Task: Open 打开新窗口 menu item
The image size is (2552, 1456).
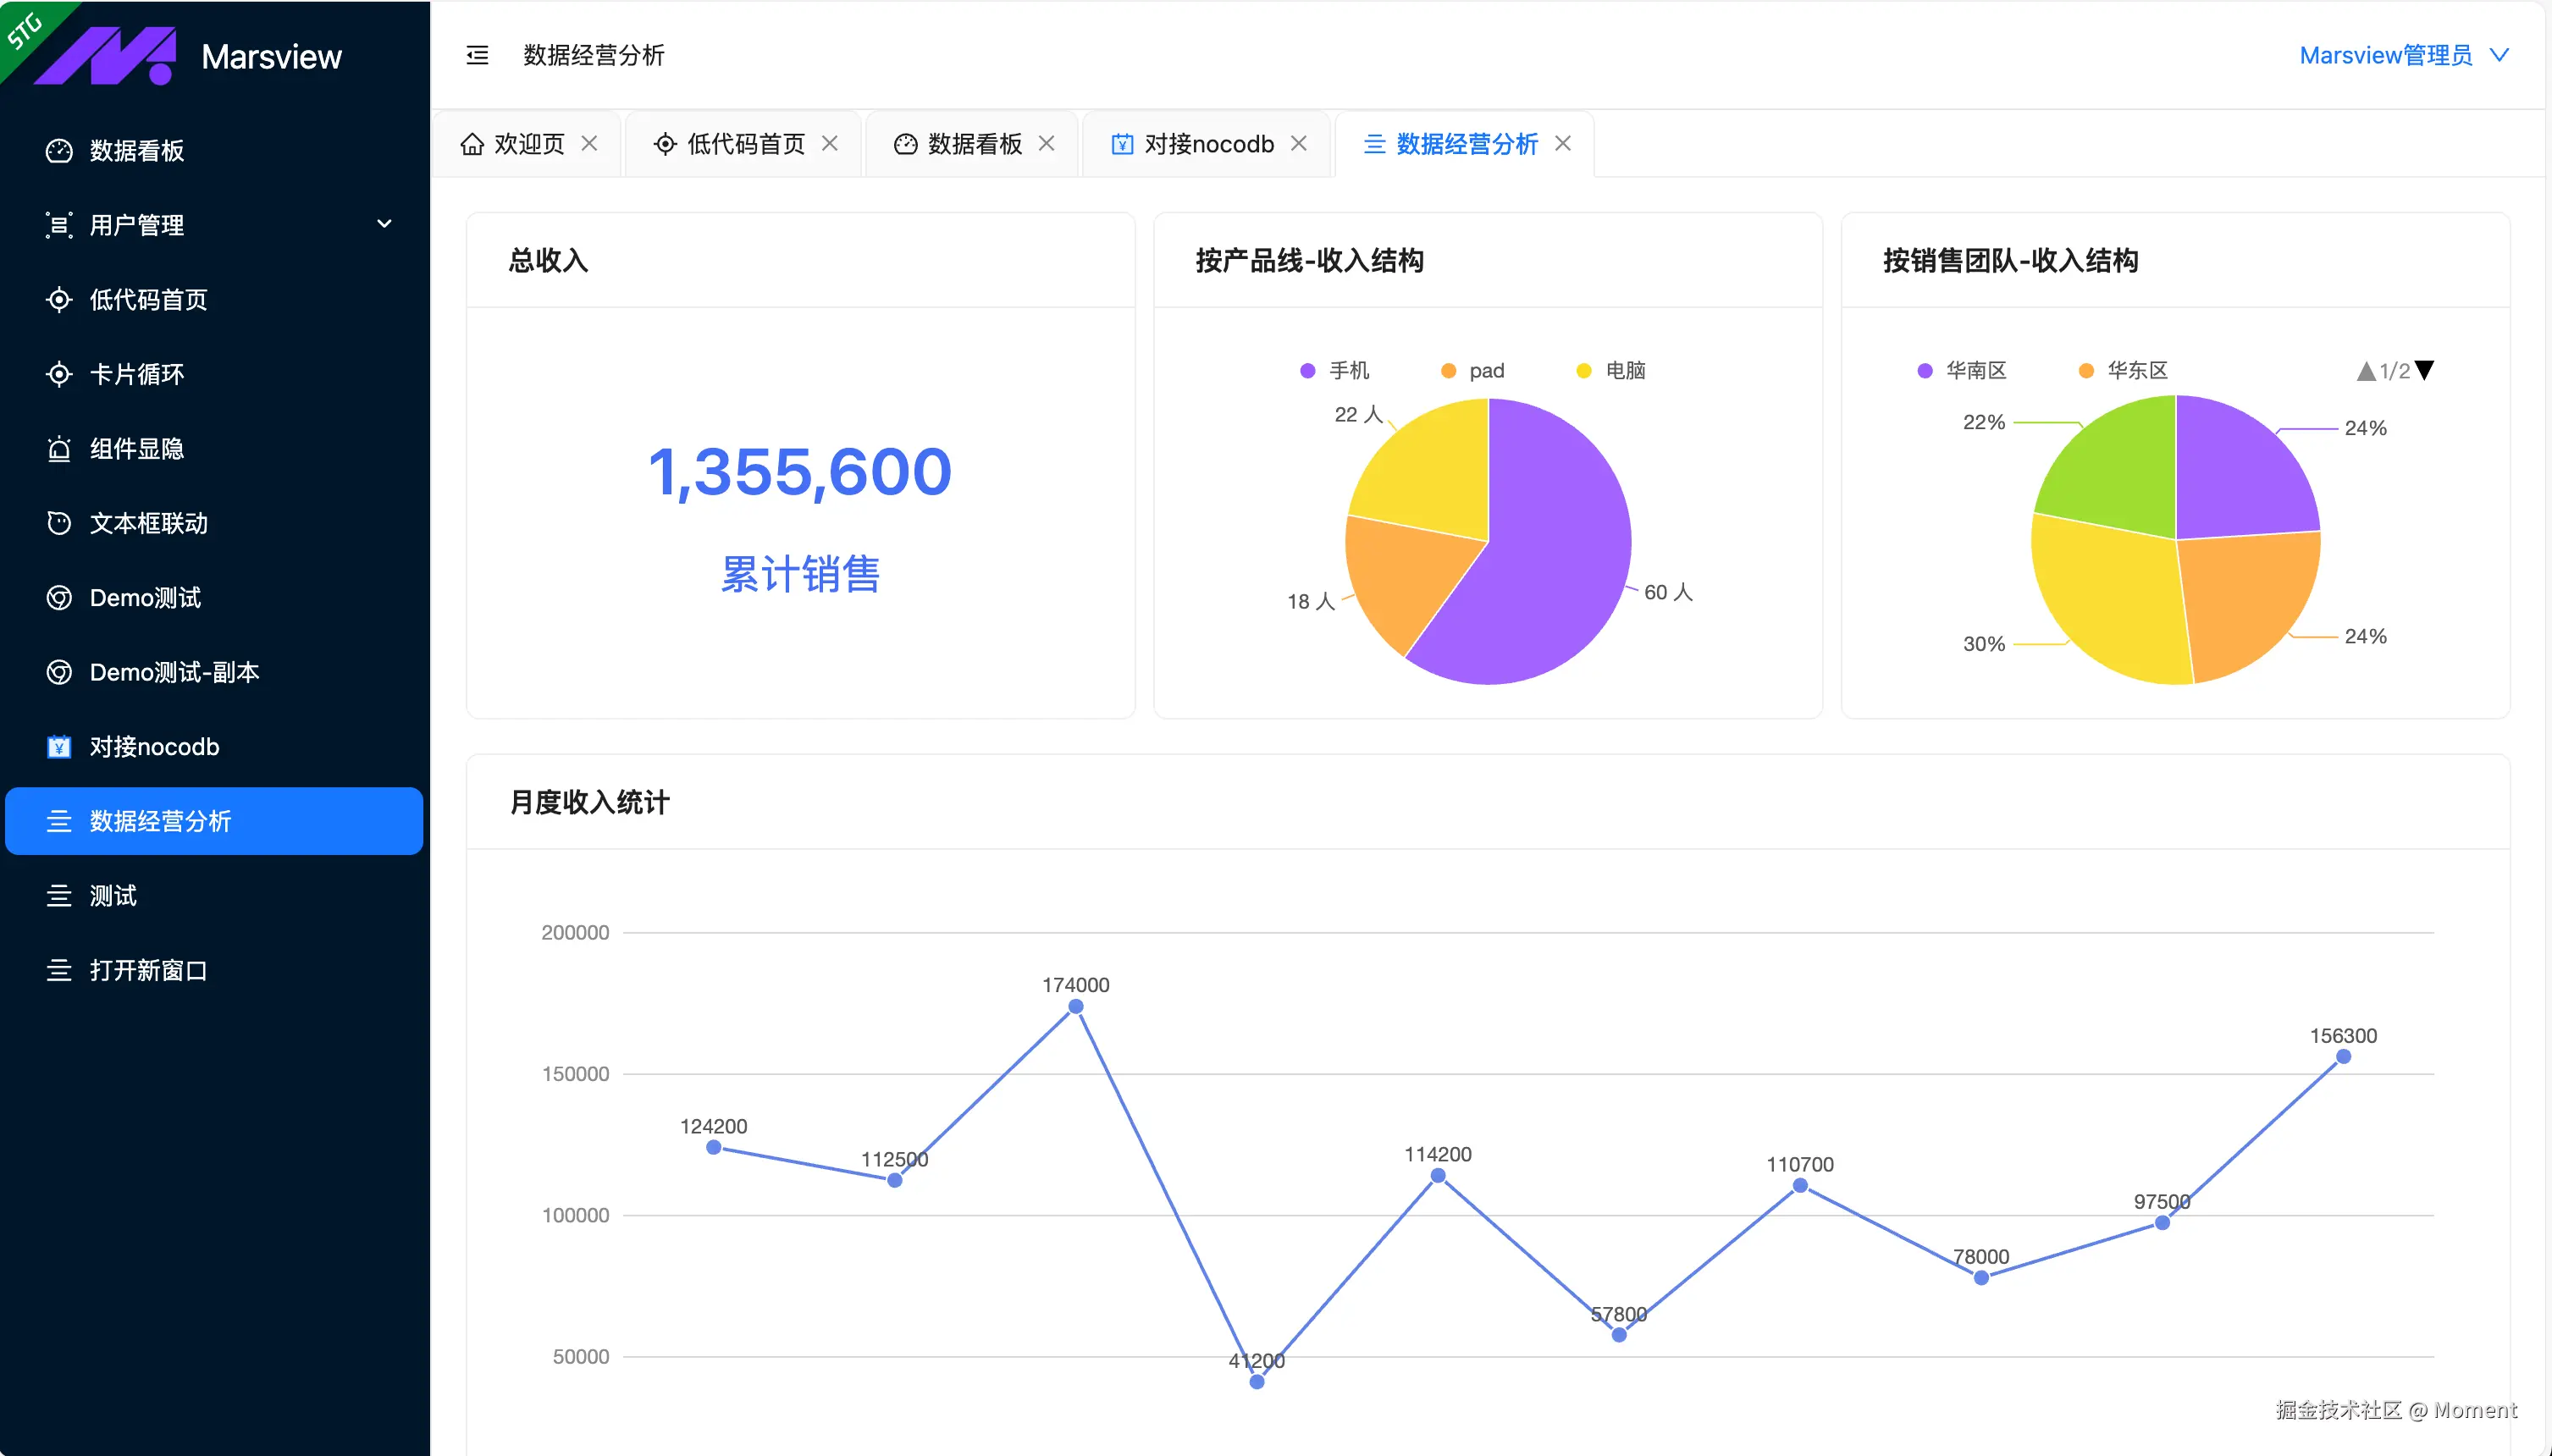Action: [x=148, y=970]
